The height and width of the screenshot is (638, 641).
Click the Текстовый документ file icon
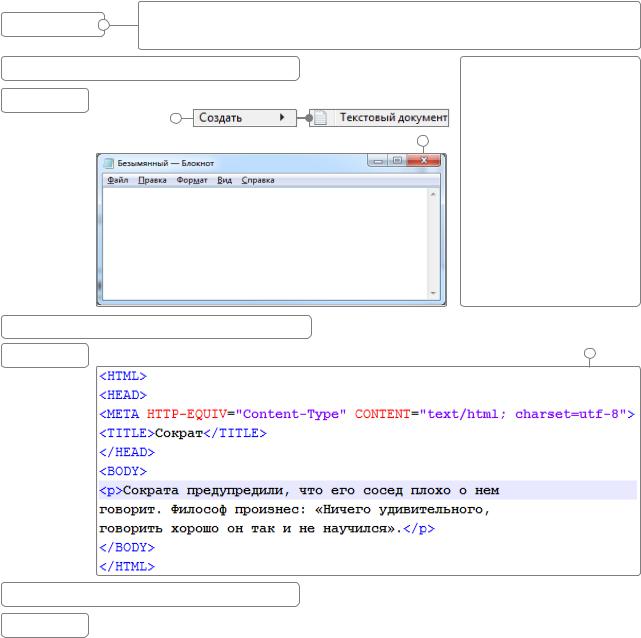coord(320,118)
